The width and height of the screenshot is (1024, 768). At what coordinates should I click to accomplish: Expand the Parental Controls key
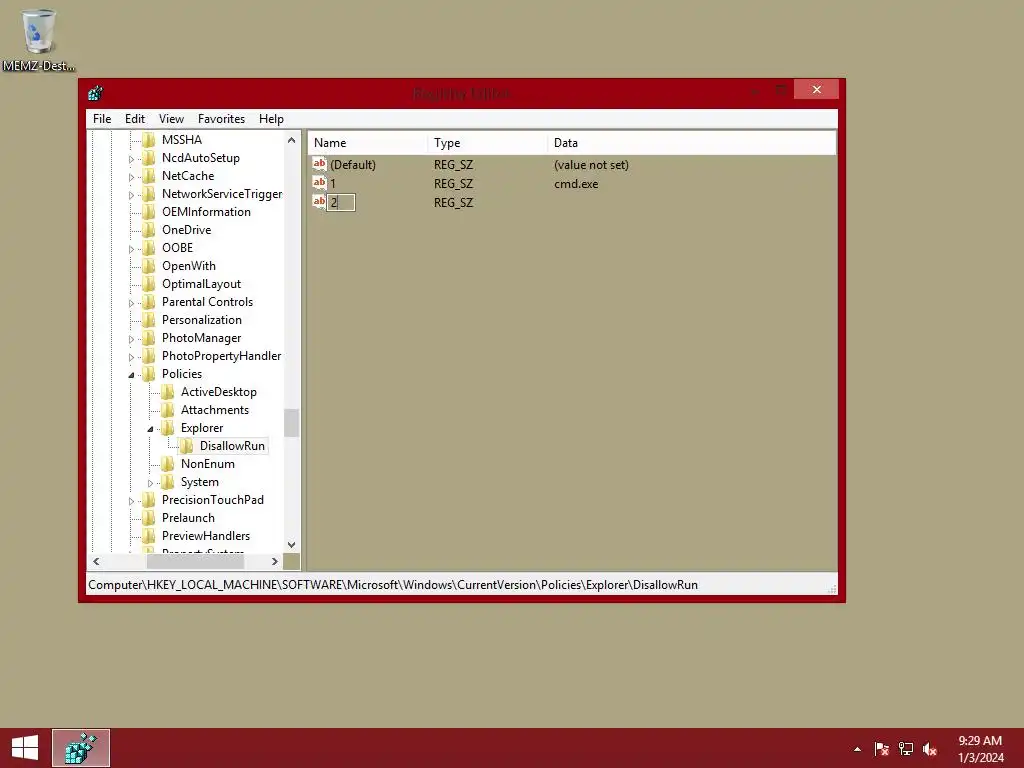click(131, 303)
